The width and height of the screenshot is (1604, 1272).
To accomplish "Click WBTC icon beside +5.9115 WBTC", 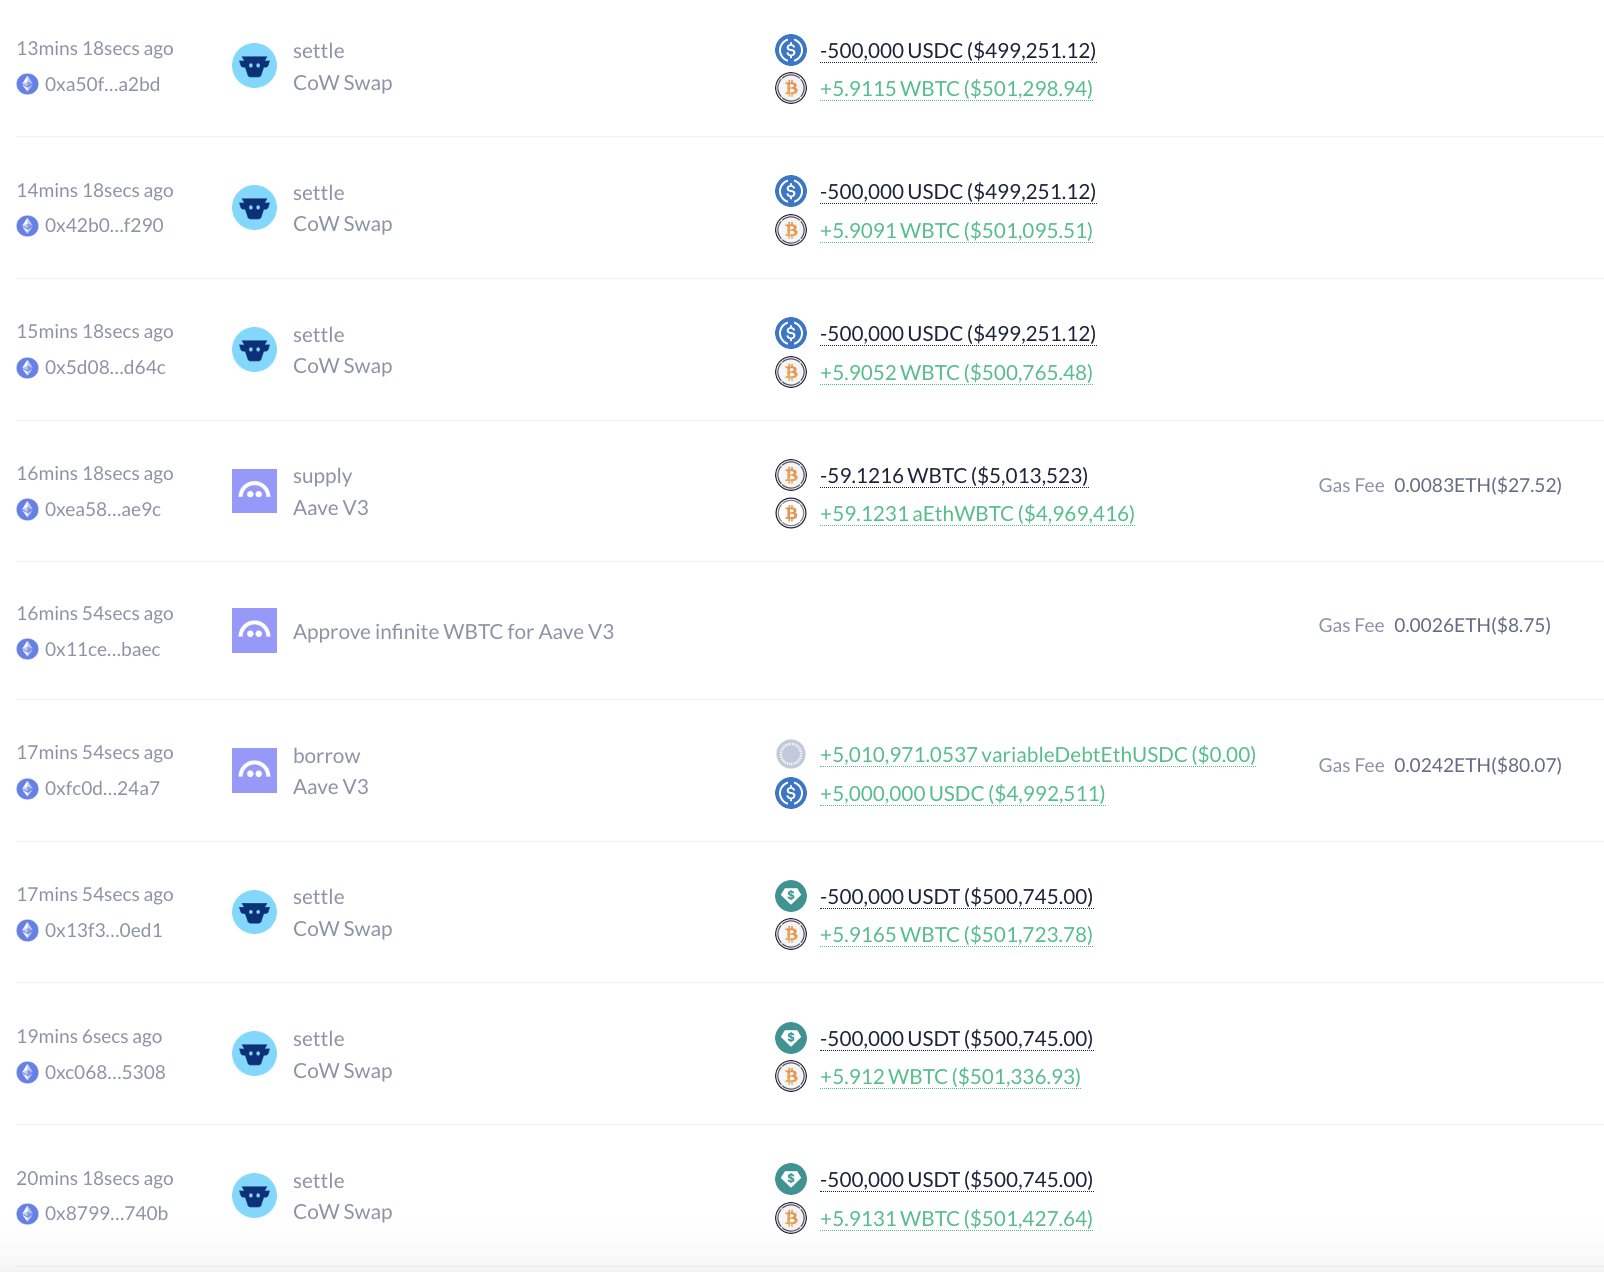I will coord(791,88).
